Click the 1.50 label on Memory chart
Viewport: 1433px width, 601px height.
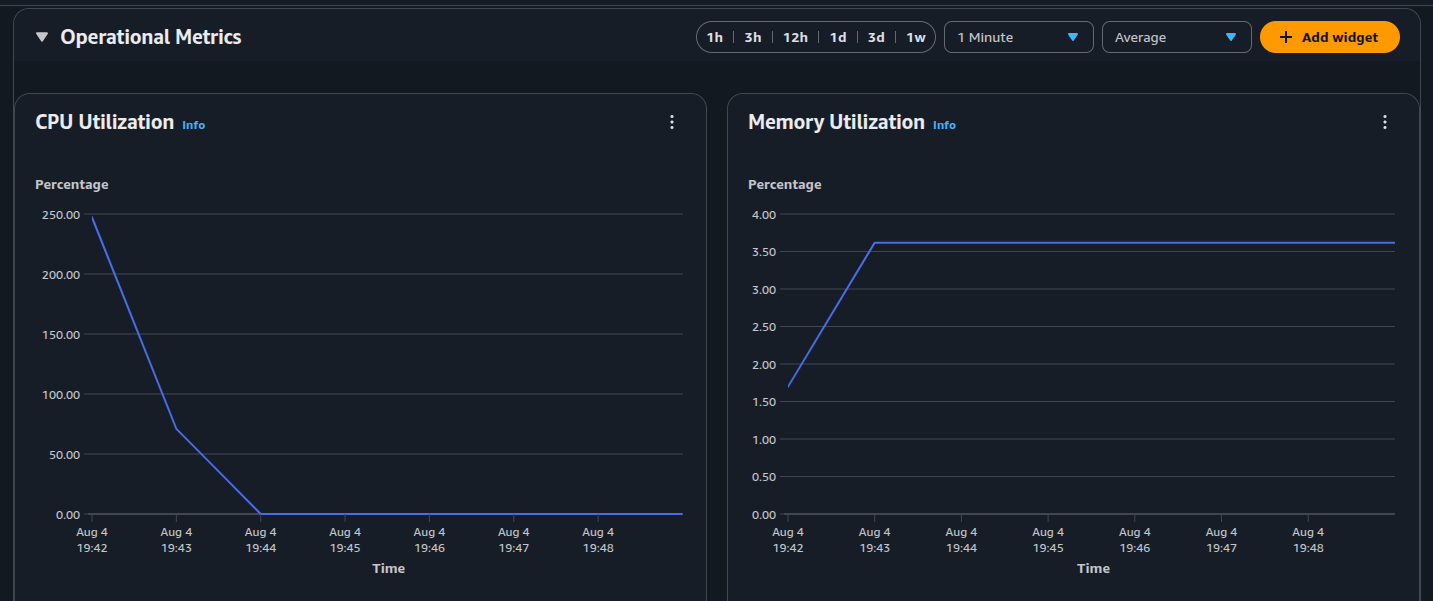(764, 402)
